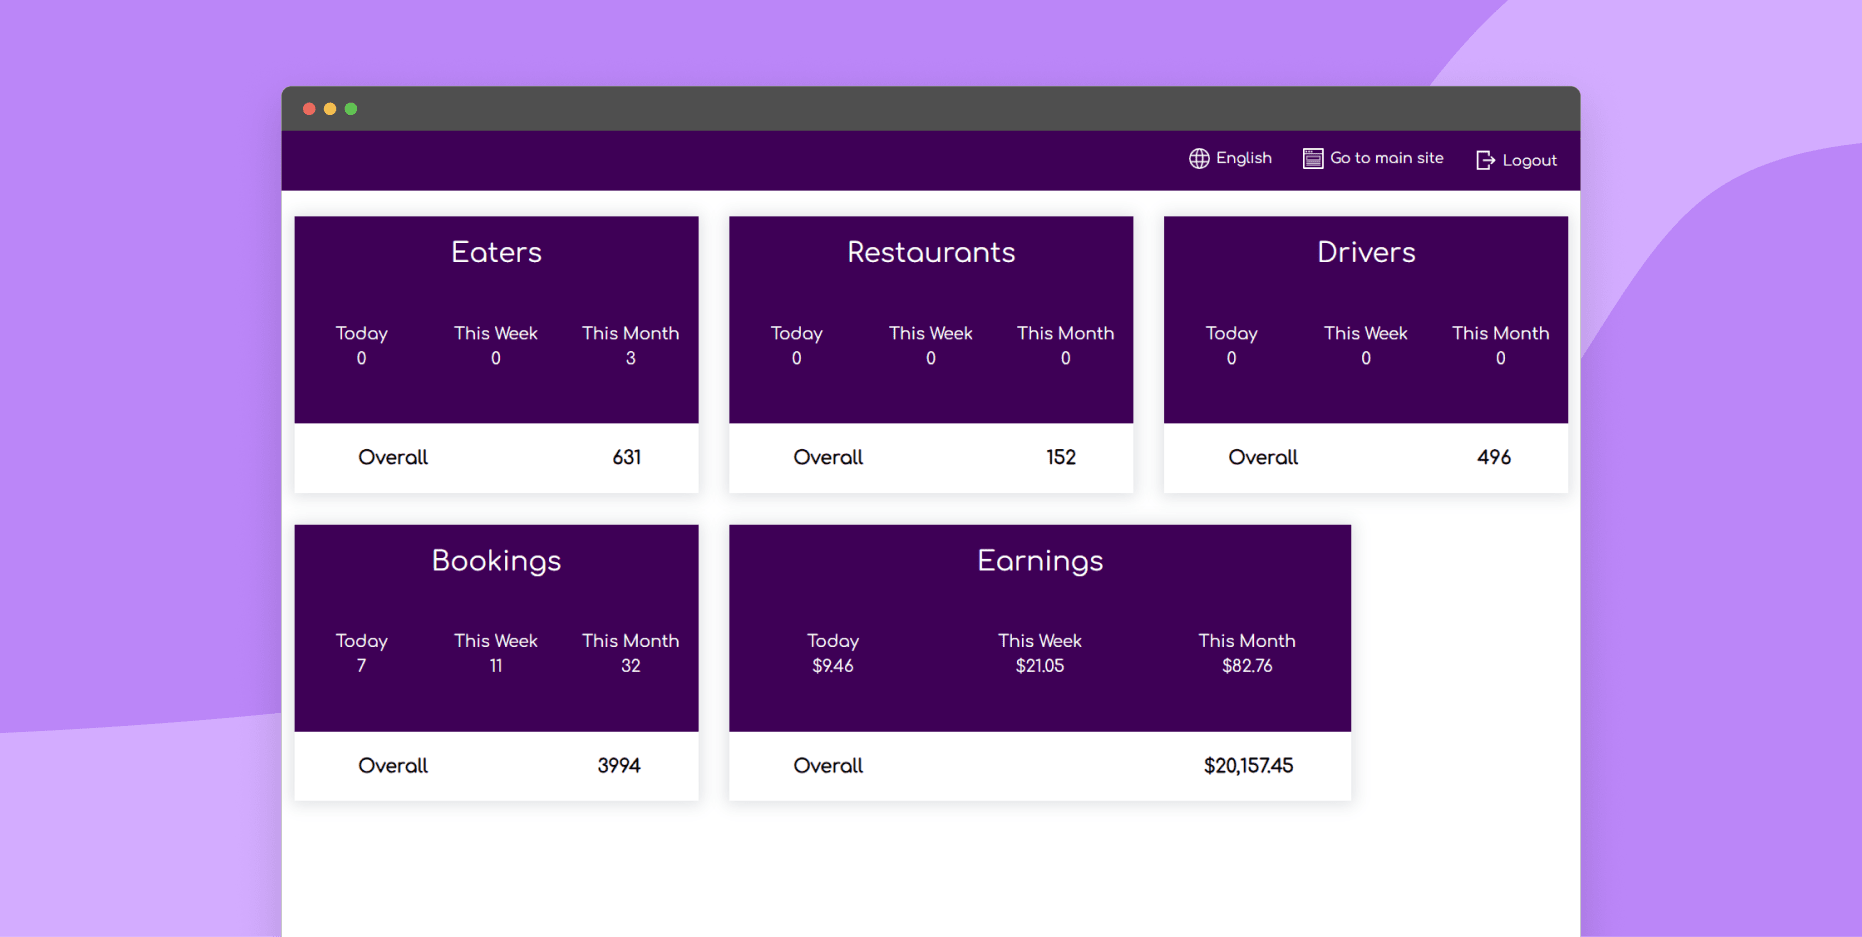The height and width of the screenshot is (937, 1862).
Task: Click the logout arrow icon
Action: click(1485, 160)
